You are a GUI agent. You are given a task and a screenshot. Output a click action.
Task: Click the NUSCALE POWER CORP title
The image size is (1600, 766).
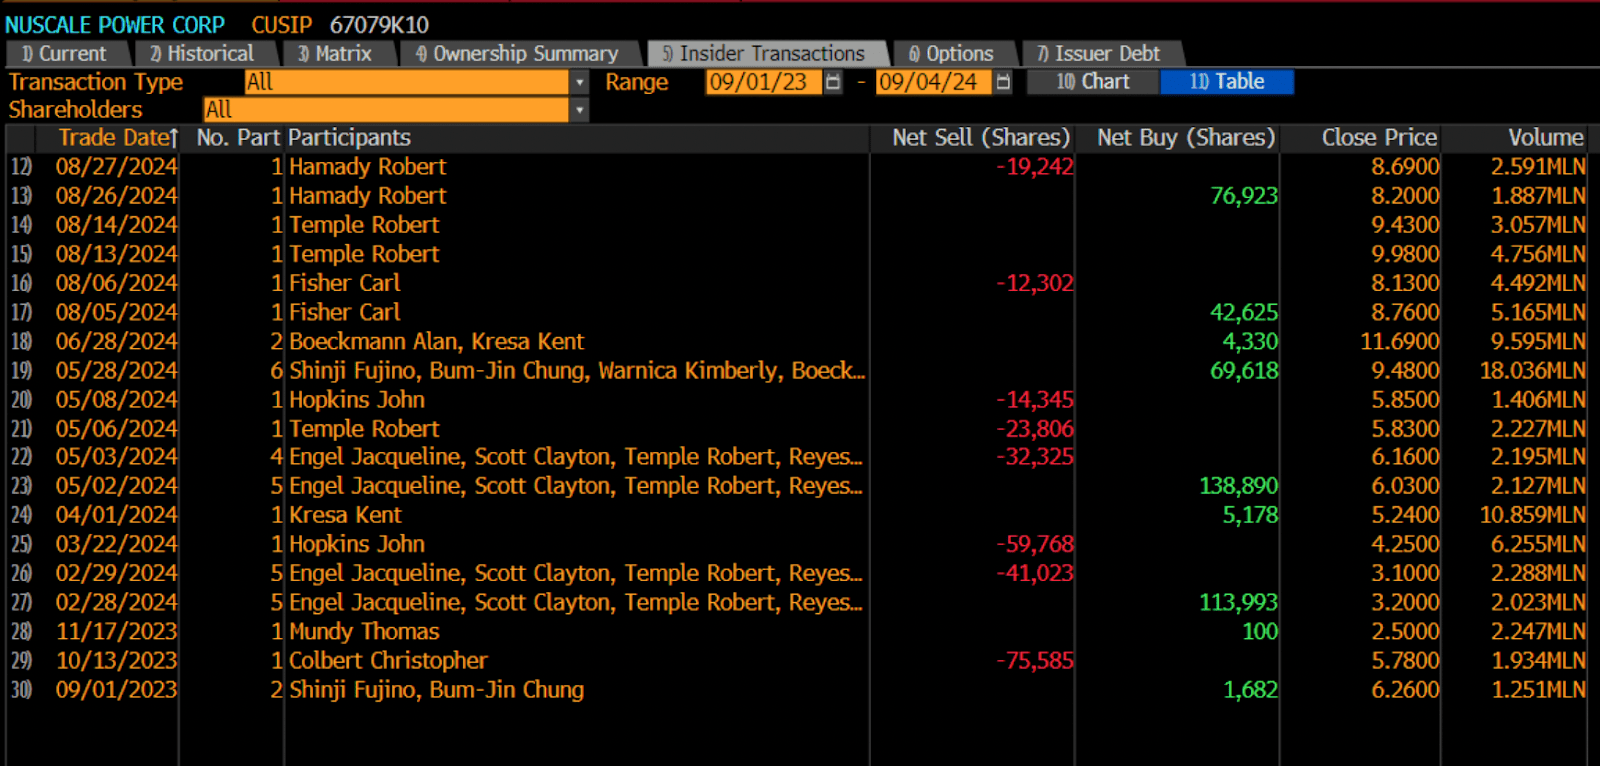(x=115, y=24)
